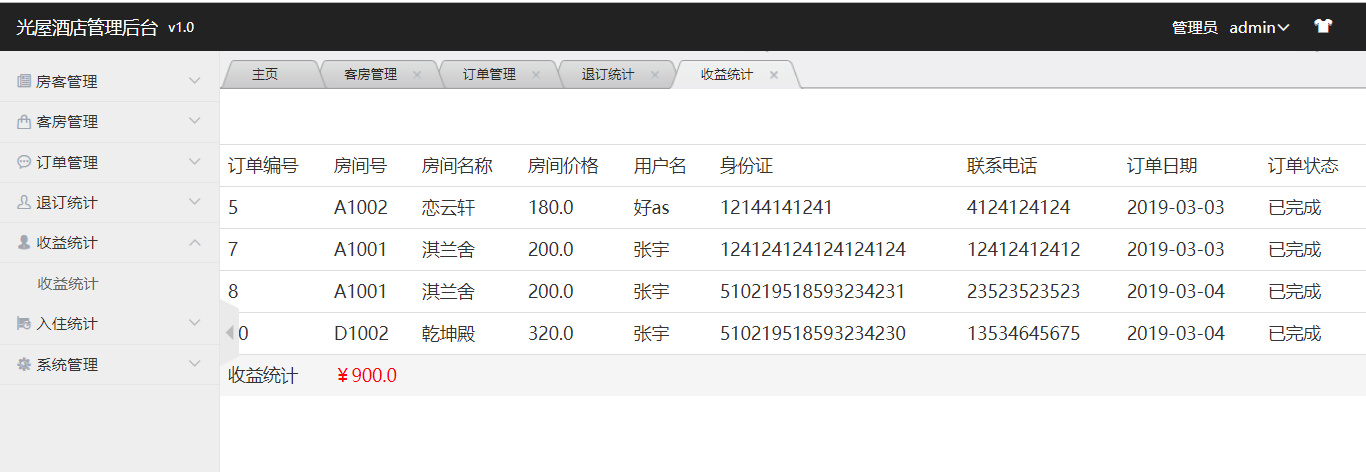The image size is (1366, 472).
Task: Click the 客房管理 bag icon in sidebar
Action: 24,122
